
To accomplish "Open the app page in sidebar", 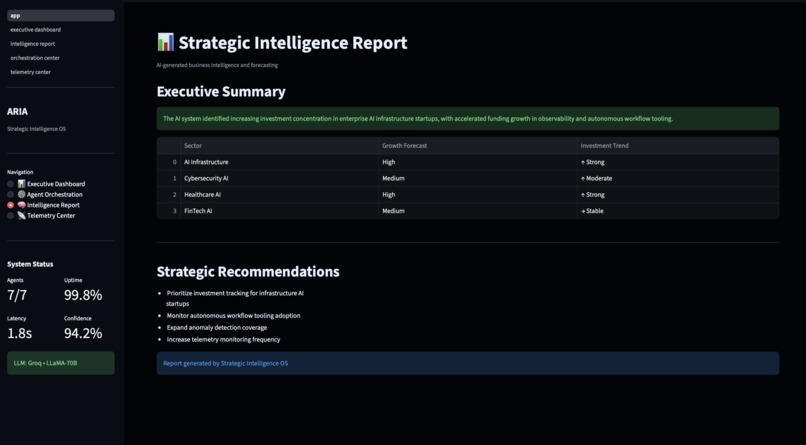I will tap(61, 15).
